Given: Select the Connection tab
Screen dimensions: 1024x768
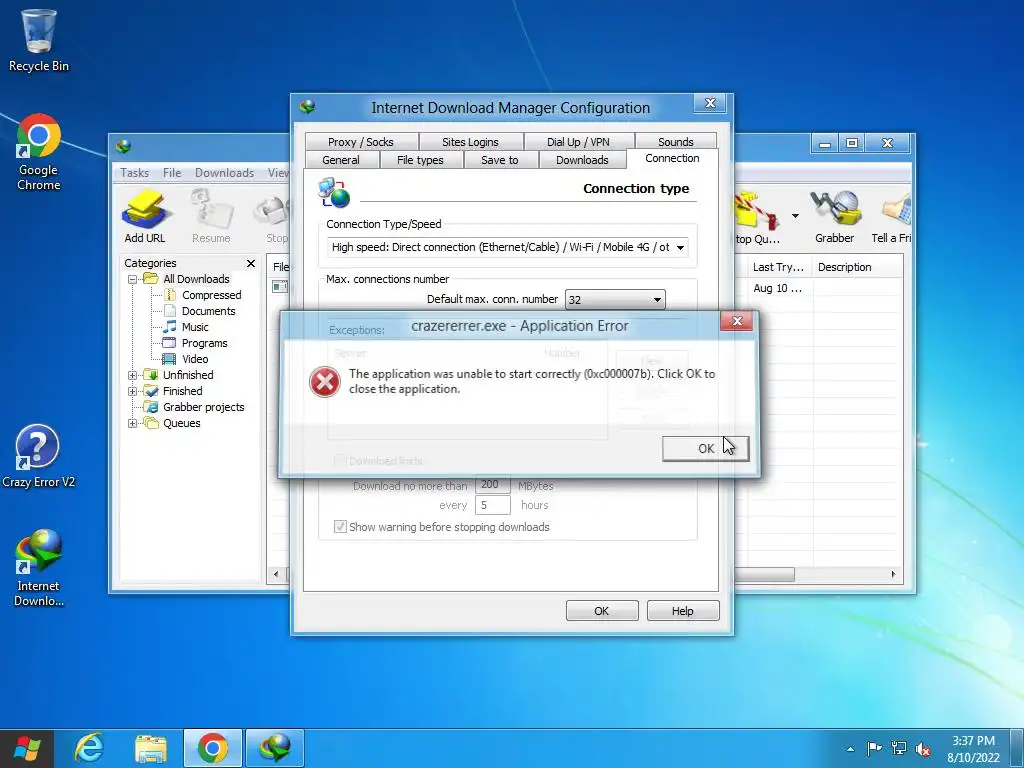Looking at the screenshot, I should click(x=672, y=158).
